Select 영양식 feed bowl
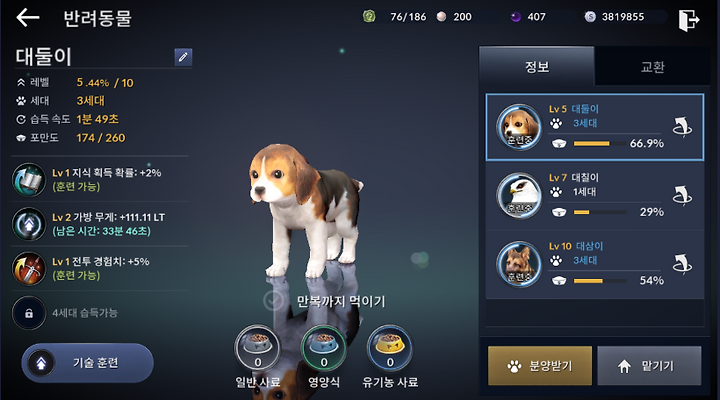The width and height of the screenshot is (720, 400). coord(324,348)
